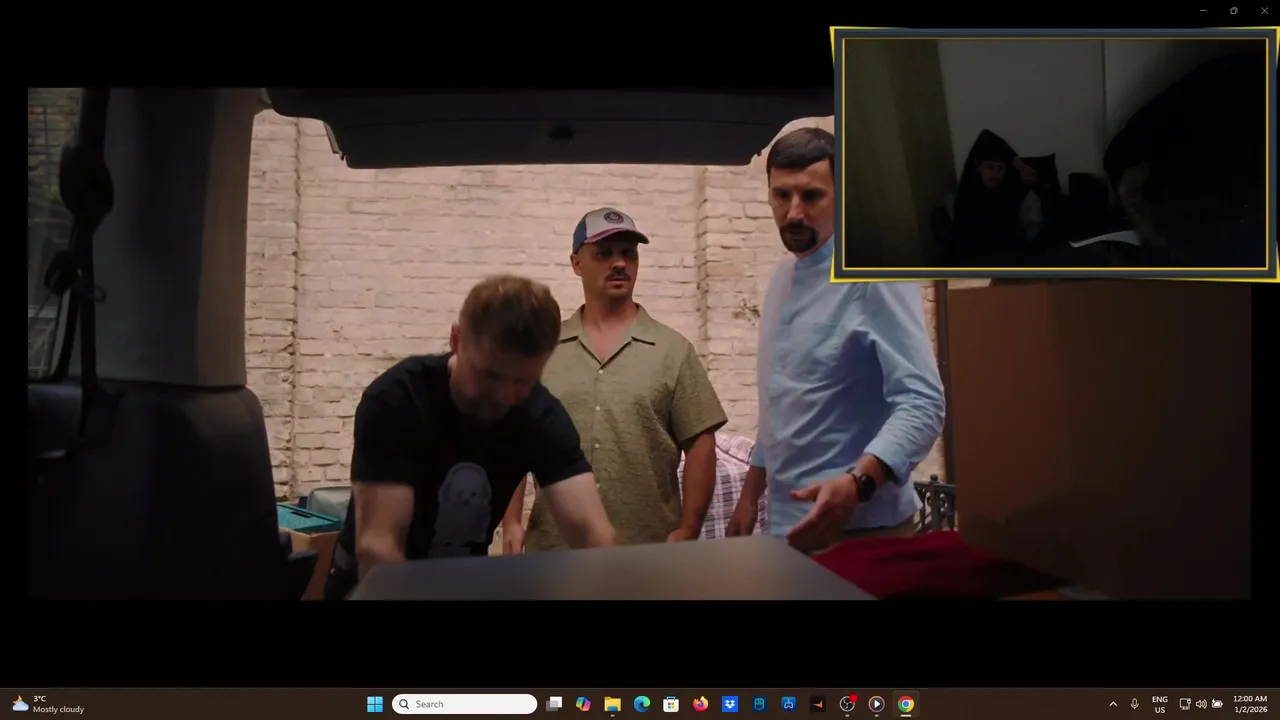Open Microsoft Store from taskbar
This screenshot has width=1280, height=720.
[671, 704]
